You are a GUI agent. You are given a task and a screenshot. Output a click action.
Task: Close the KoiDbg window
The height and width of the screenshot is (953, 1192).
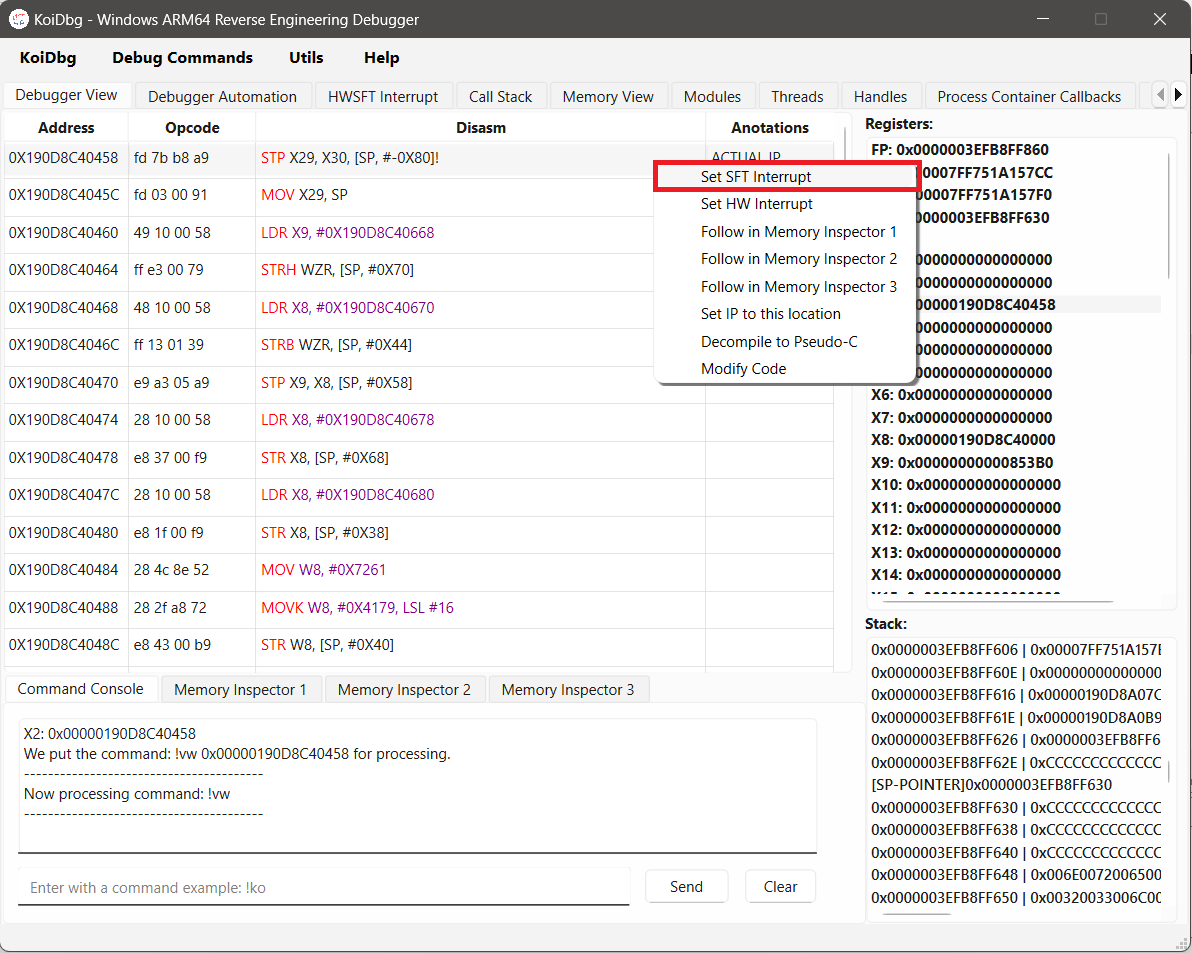[1159, 19]
